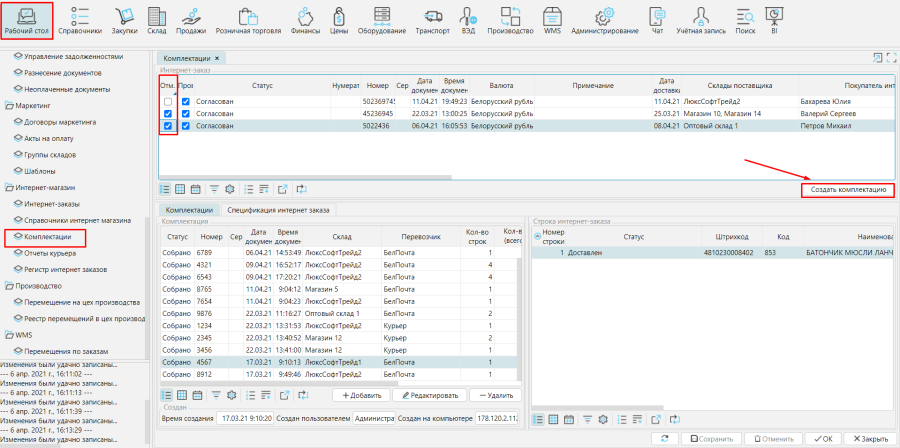Open the Чат module icon
The height and width of the screenshot is (448, 900).
pos(657,20)
